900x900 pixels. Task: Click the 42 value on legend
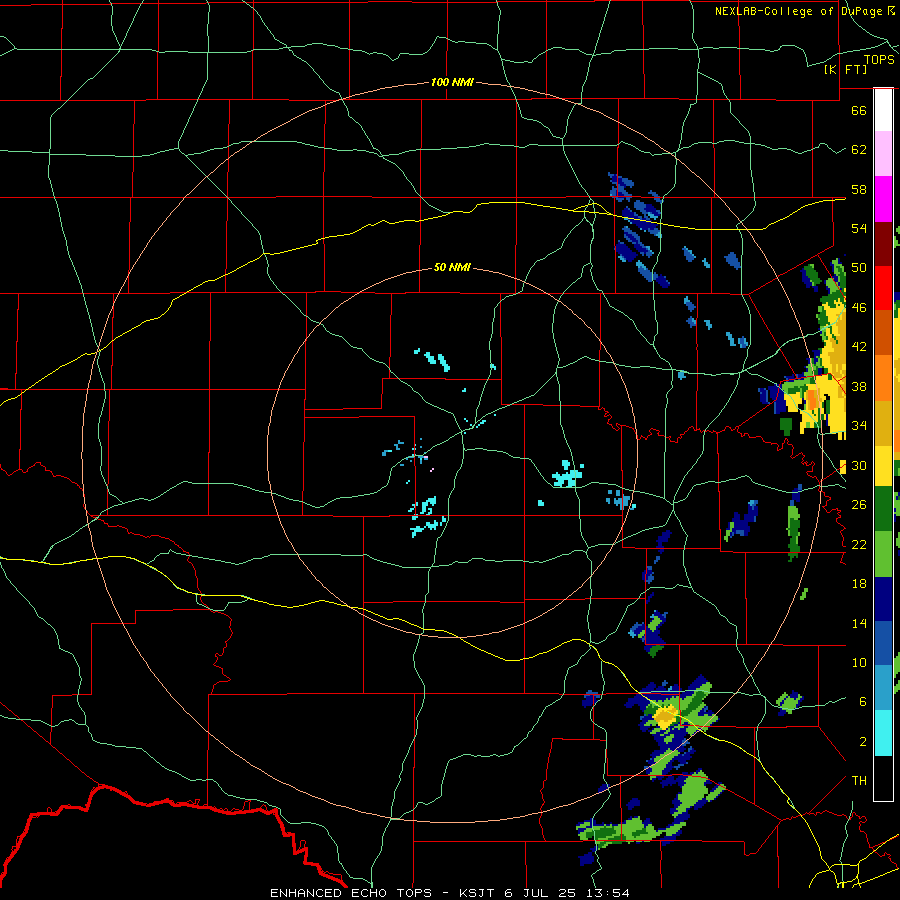859,347
